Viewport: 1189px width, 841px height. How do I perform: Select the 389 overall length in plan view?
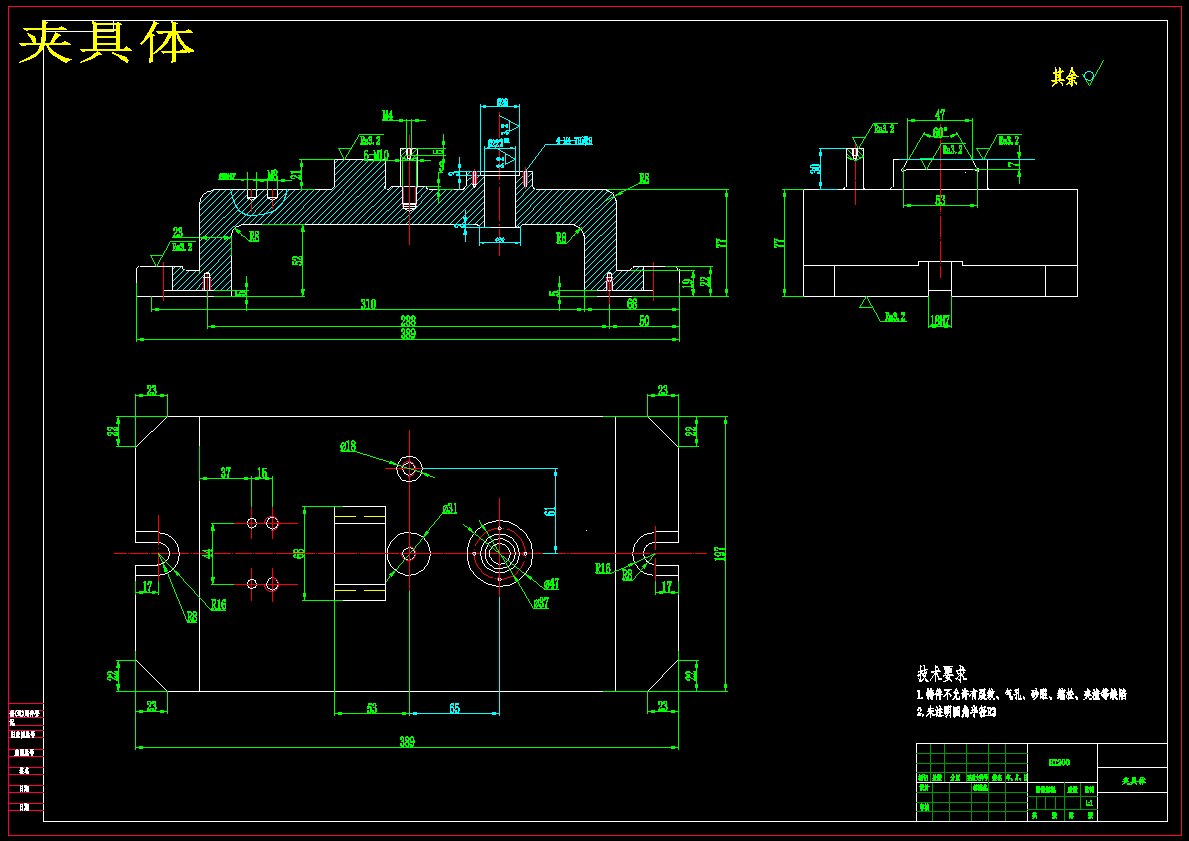407,742
